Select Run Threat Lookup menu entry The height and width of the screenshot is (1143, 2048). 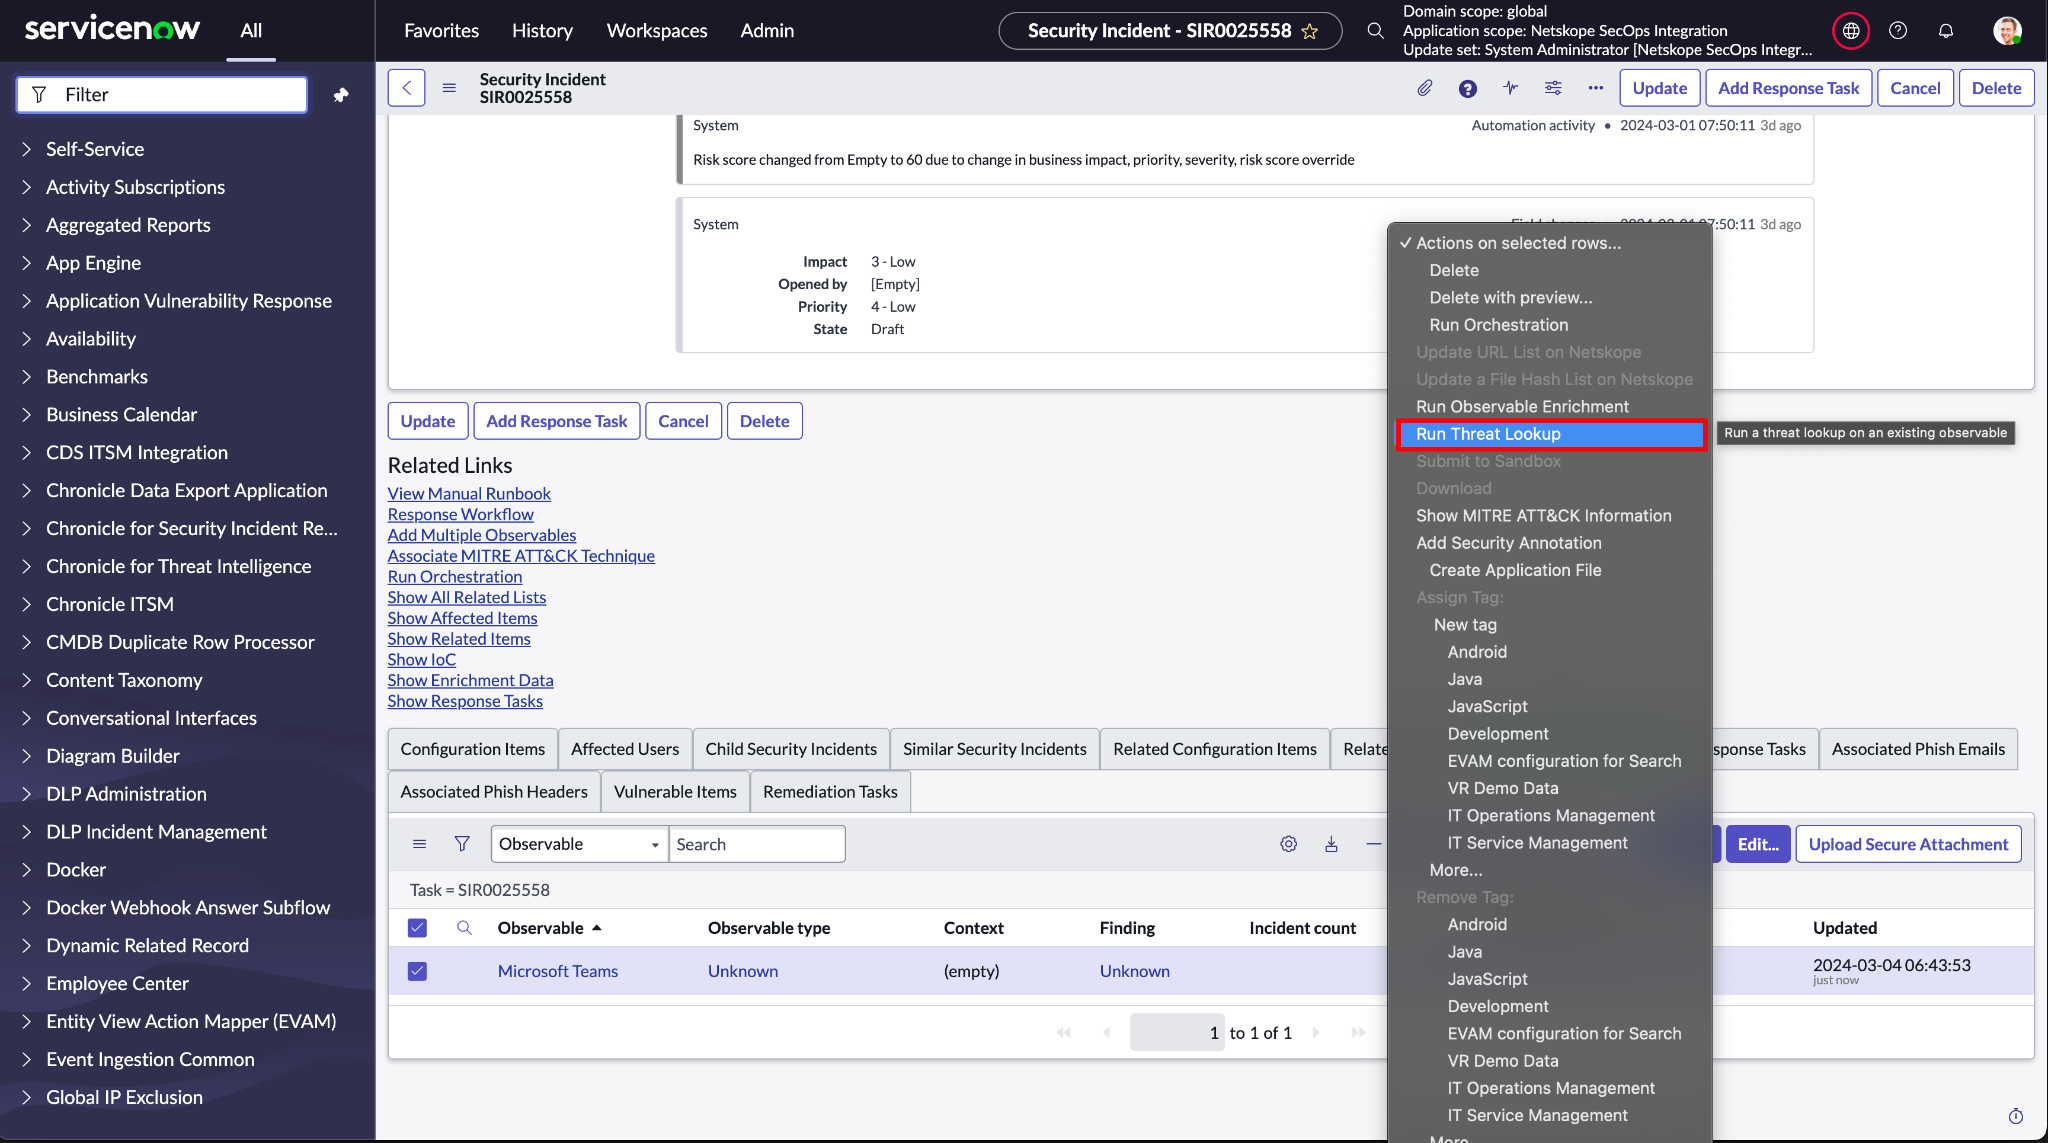1550,434
